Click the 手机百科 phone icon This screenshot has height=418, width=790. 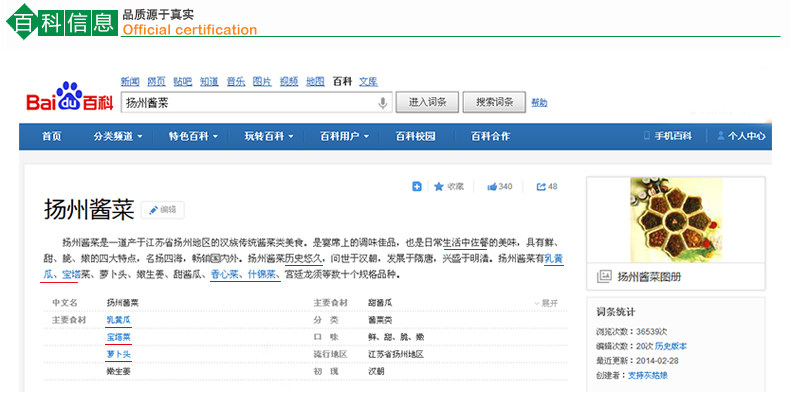(x=646, y=136)
